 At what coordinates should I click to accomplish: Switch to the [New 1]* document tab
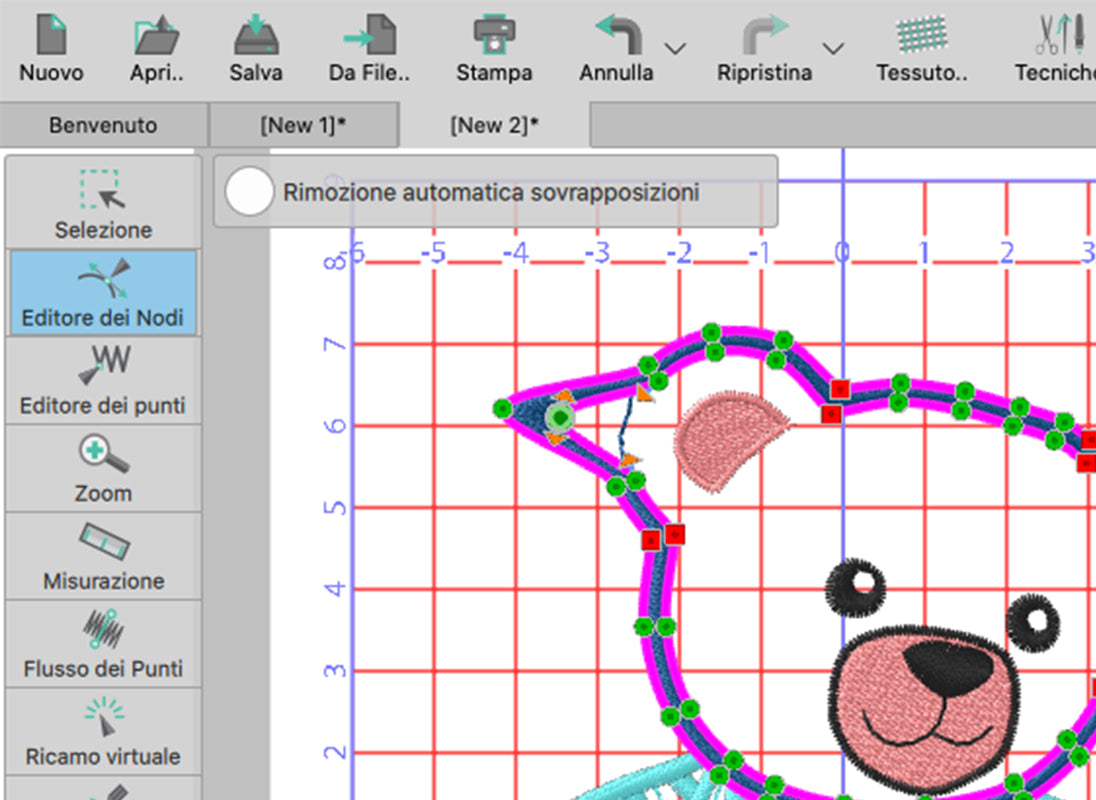click(x=302, y=126)
